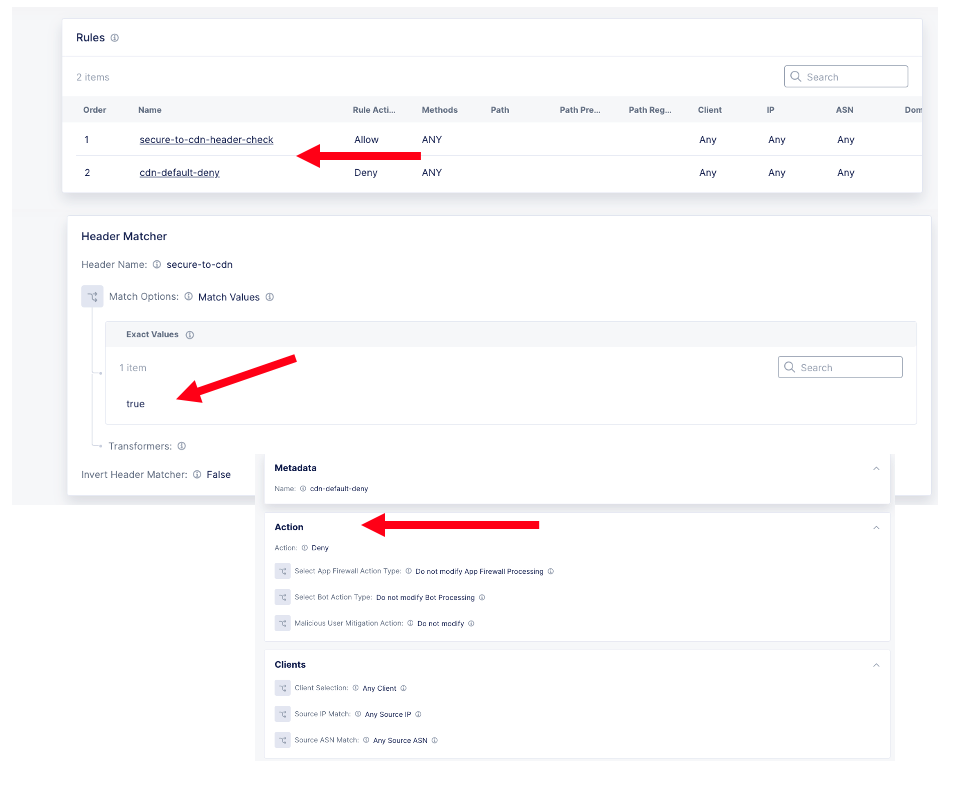Click magnifier icon in Rules search box
The height and width of the screenshot is (801, 959).
click(795, 76)
